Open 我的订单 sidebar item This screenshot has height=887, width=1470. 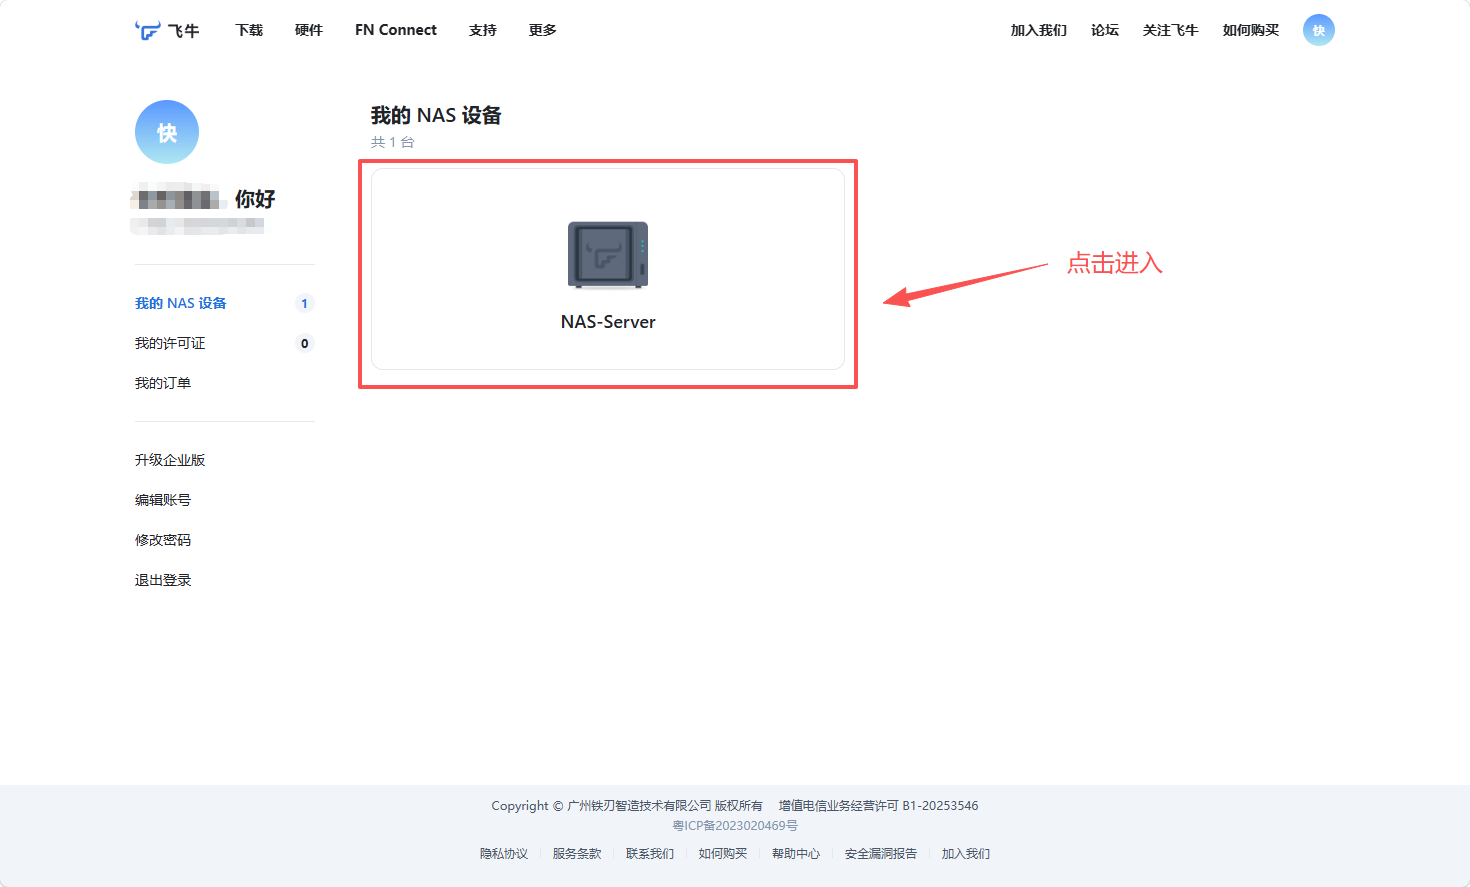(163, 383)
